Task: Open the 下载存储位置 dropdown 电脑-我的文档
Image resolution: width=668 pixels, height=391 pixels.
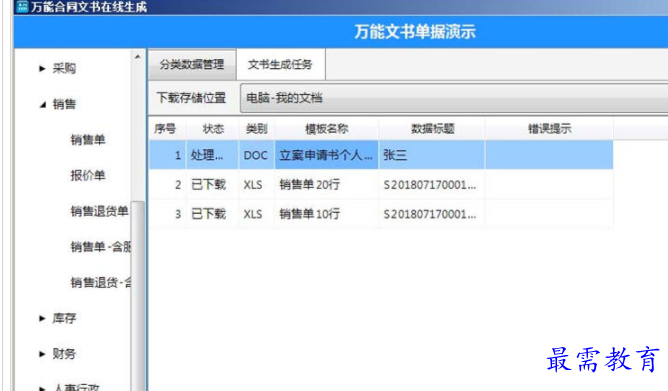Action: click(454, 98)
